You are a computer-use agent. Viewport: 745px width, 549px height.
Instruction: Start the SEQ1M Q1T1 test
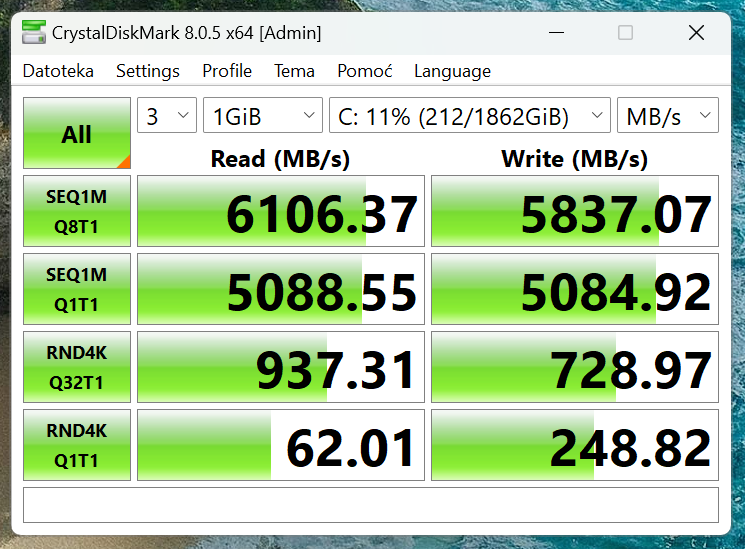coord(77,289)
